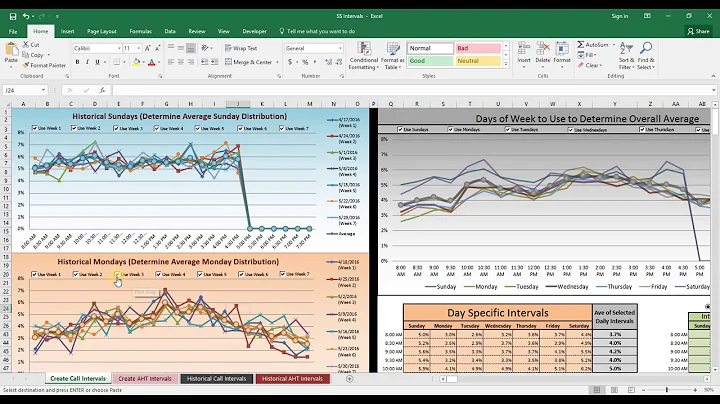Click the zoom slider in status bar

[x=667, y=390]
